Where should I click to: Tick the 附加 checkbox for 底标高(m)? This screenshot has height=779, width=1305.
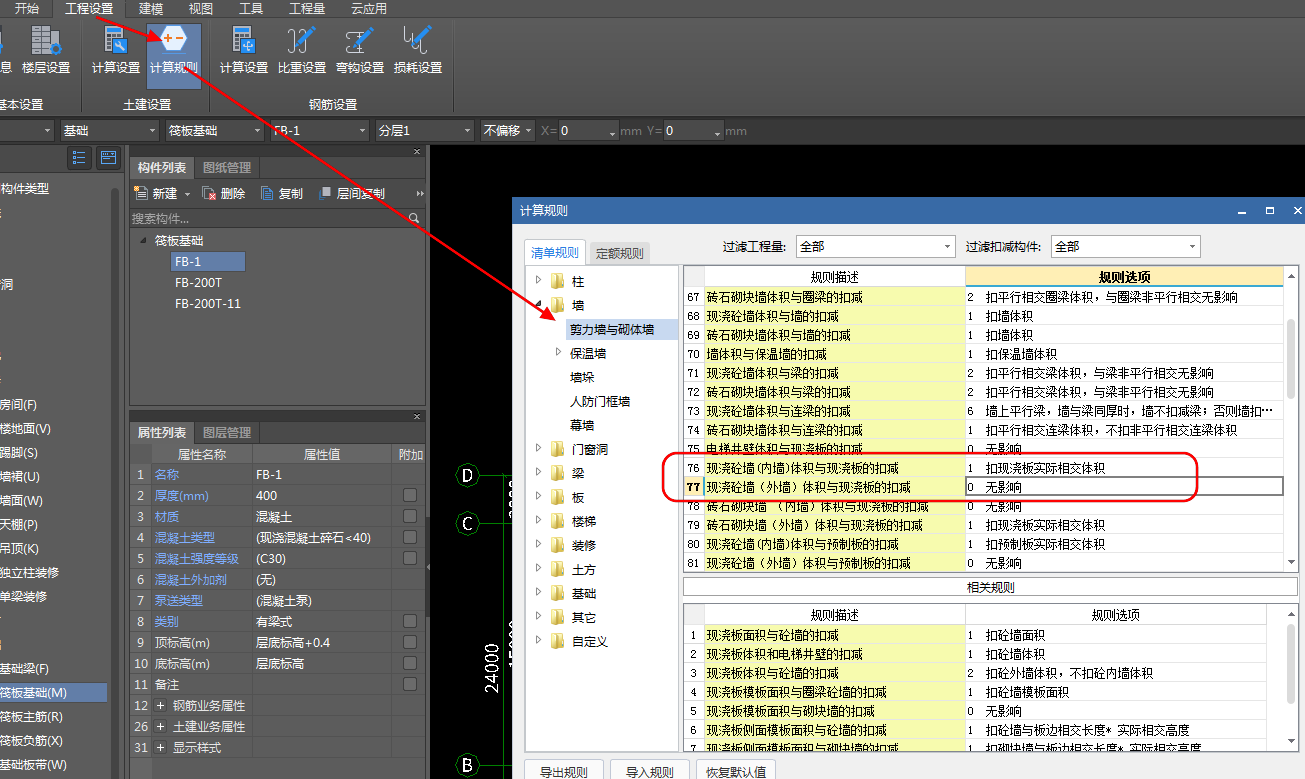tap(410, 663)
